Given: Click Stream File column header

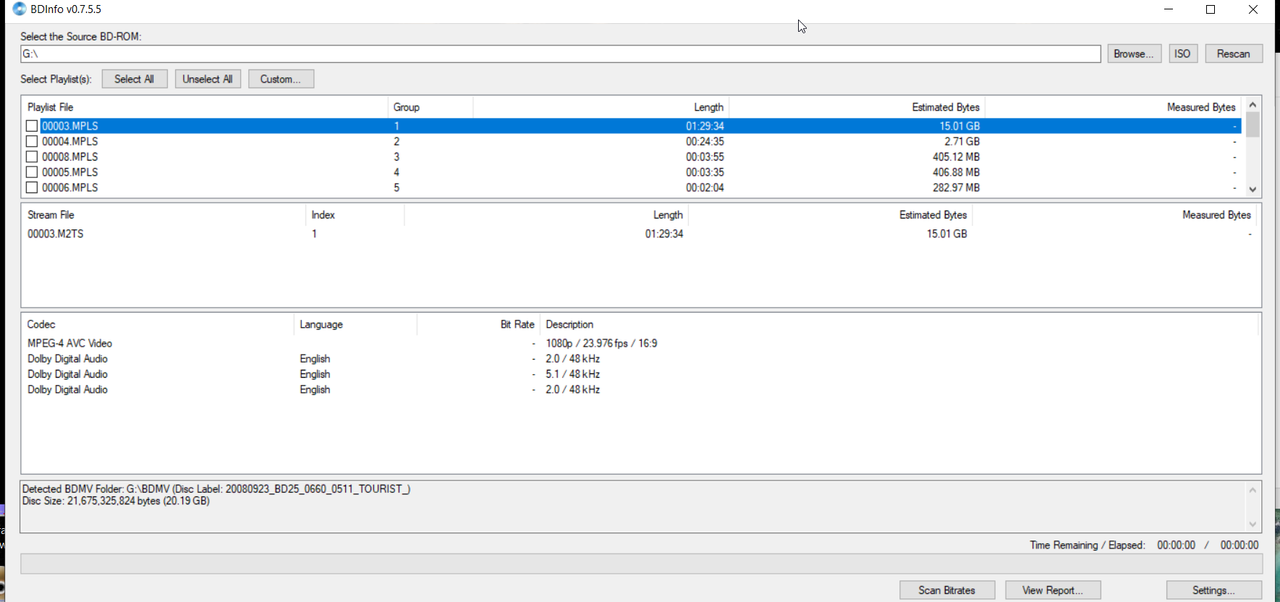Looking at the screenshot, I should tap(163, 215).
